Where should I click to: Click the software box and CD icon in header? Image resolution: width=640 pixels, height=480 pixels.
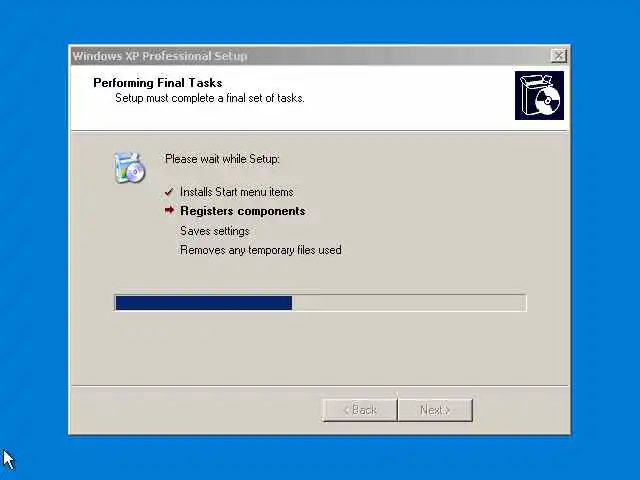[x=539, y=96]
